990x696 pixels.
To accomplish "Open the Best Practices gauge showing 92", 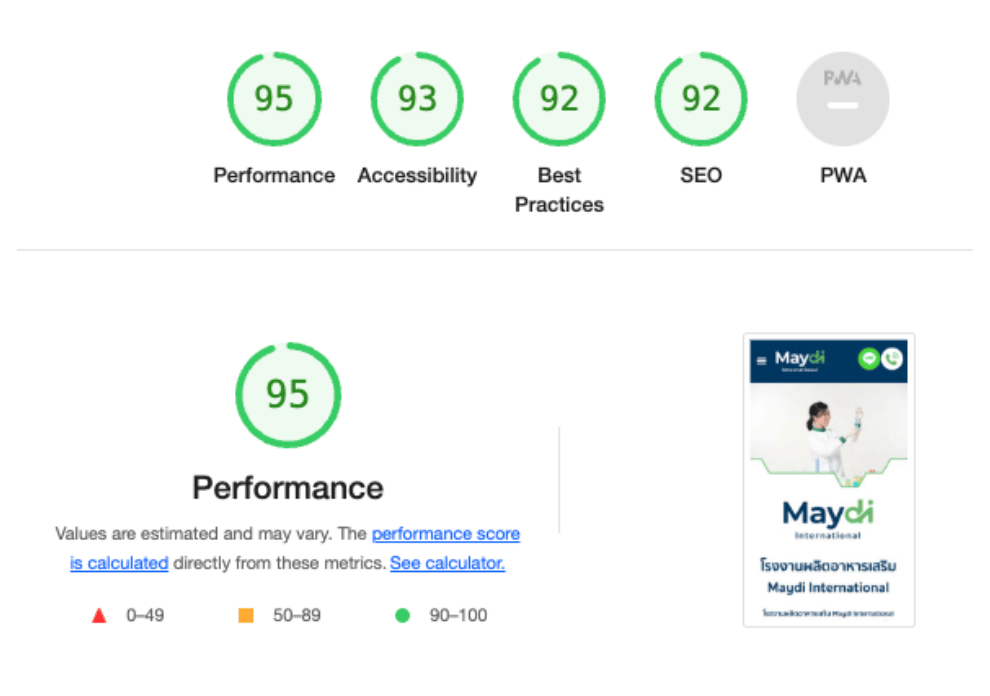I will pyautogui.click(x=559, y=99).
